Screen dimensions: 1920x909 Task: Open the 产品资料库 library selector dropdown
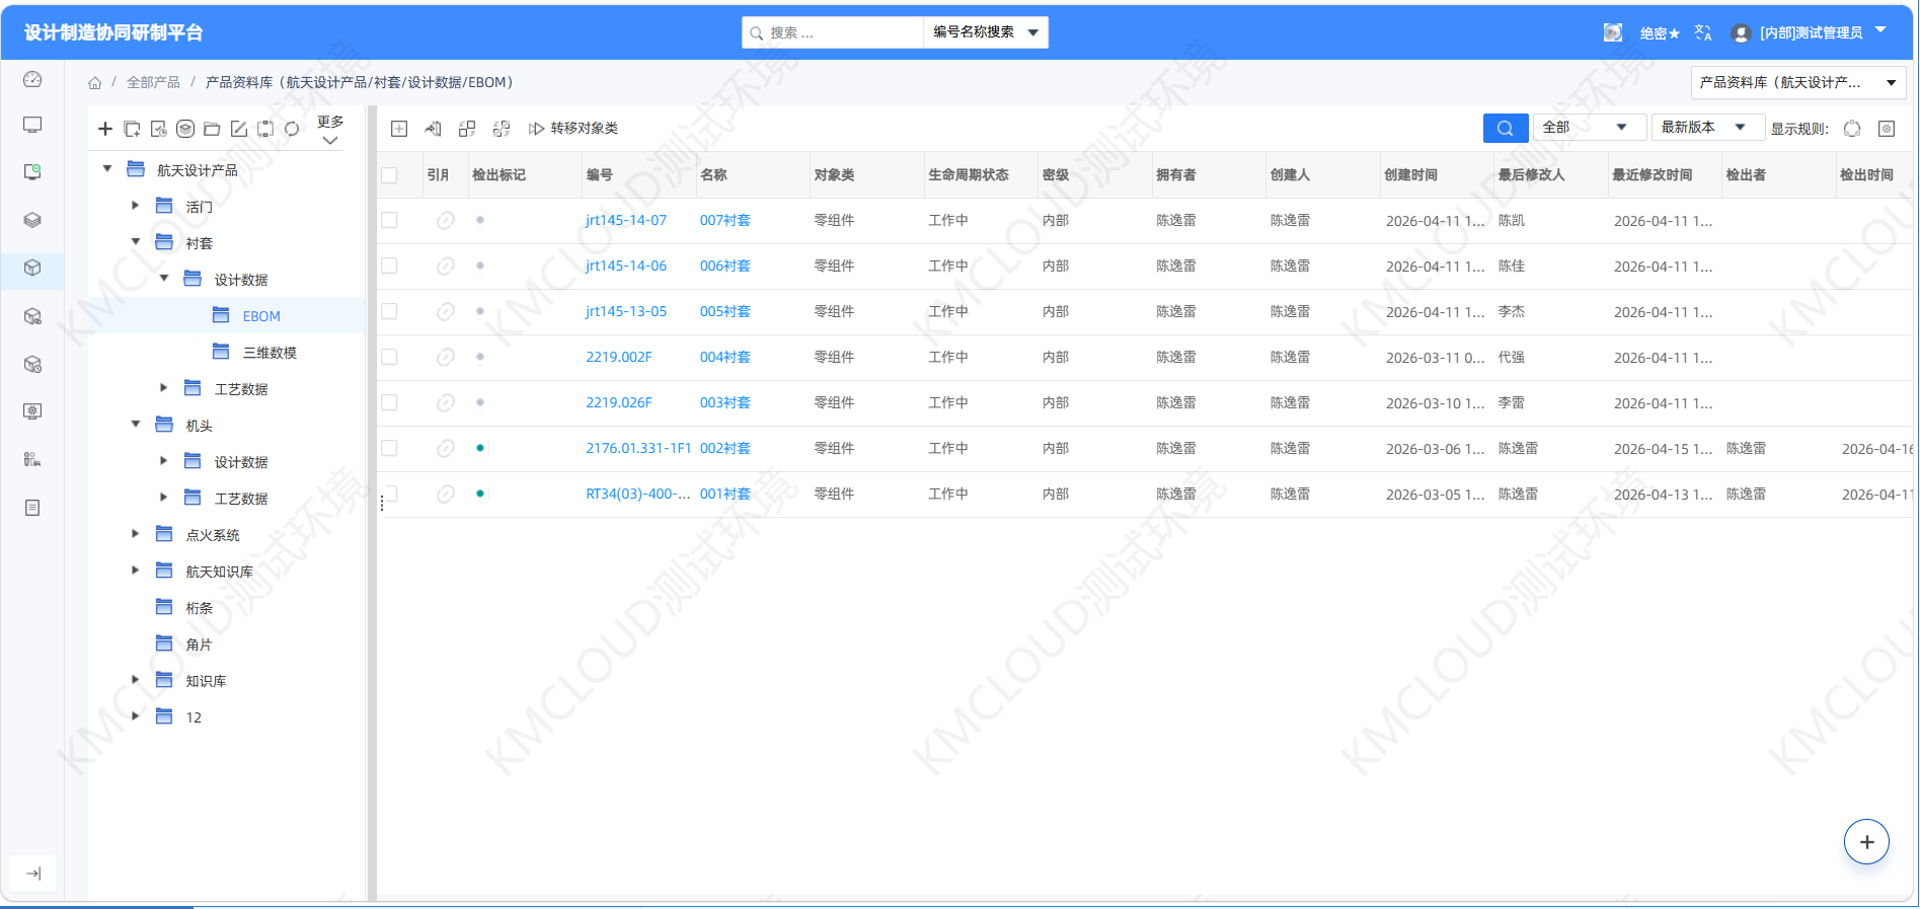pos(1798,83)
